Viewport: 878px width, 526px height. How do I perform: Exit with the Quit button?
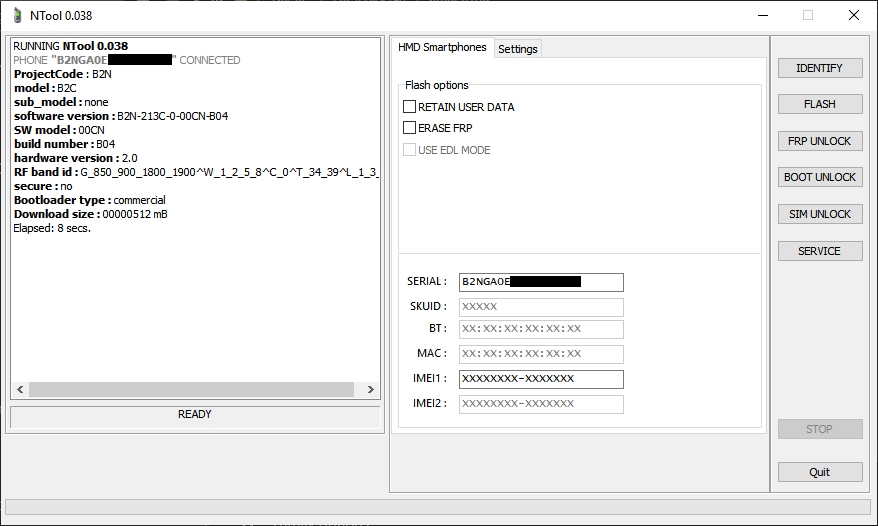[820, 472]
